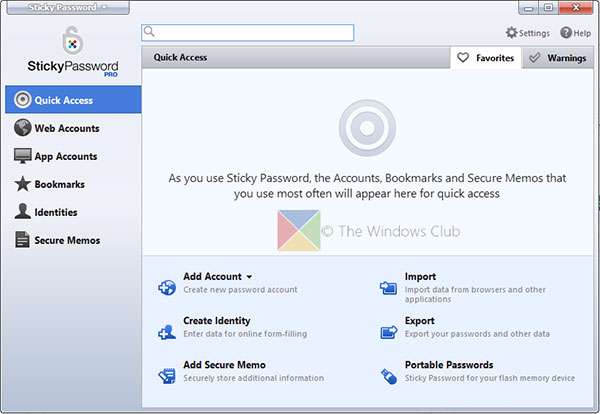The width and height of the screenshot is (600, 414).
Task: Switch to the Warnings tab
Action: point(558,58)
